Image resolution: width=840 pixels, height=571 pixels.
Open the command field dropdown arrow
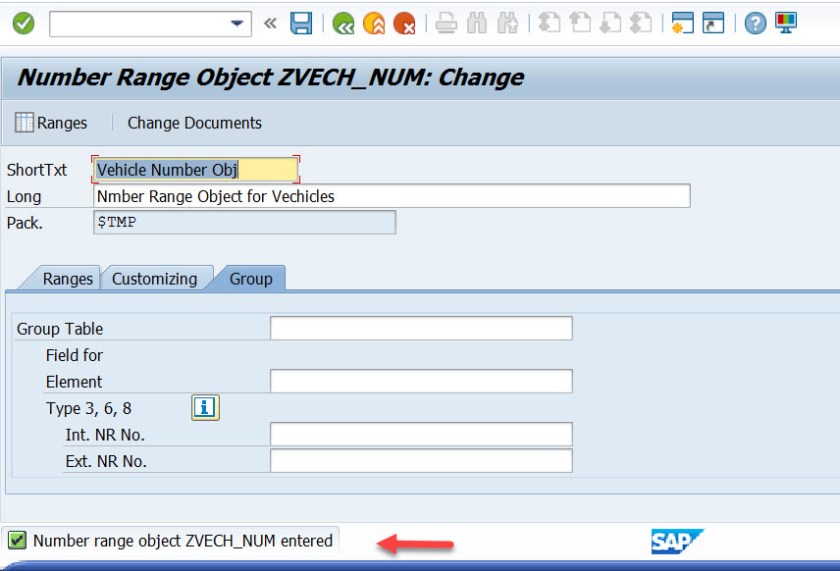pos(237,24)
